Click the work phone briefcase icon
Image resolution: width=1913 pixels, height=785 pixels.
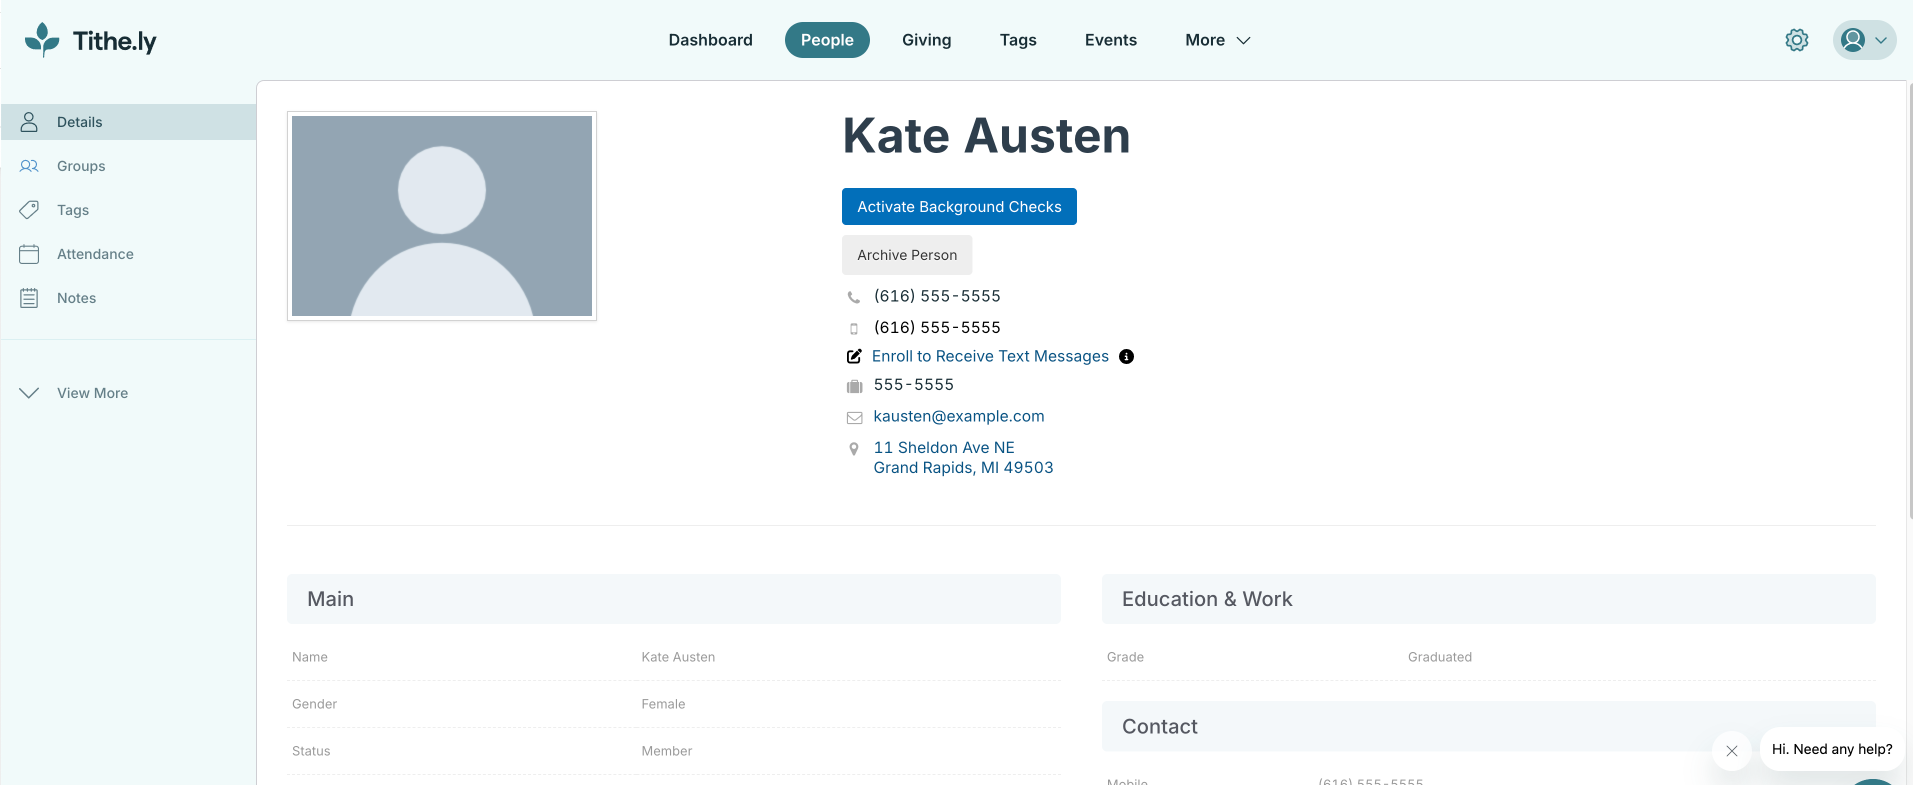(x=854, y=386)
